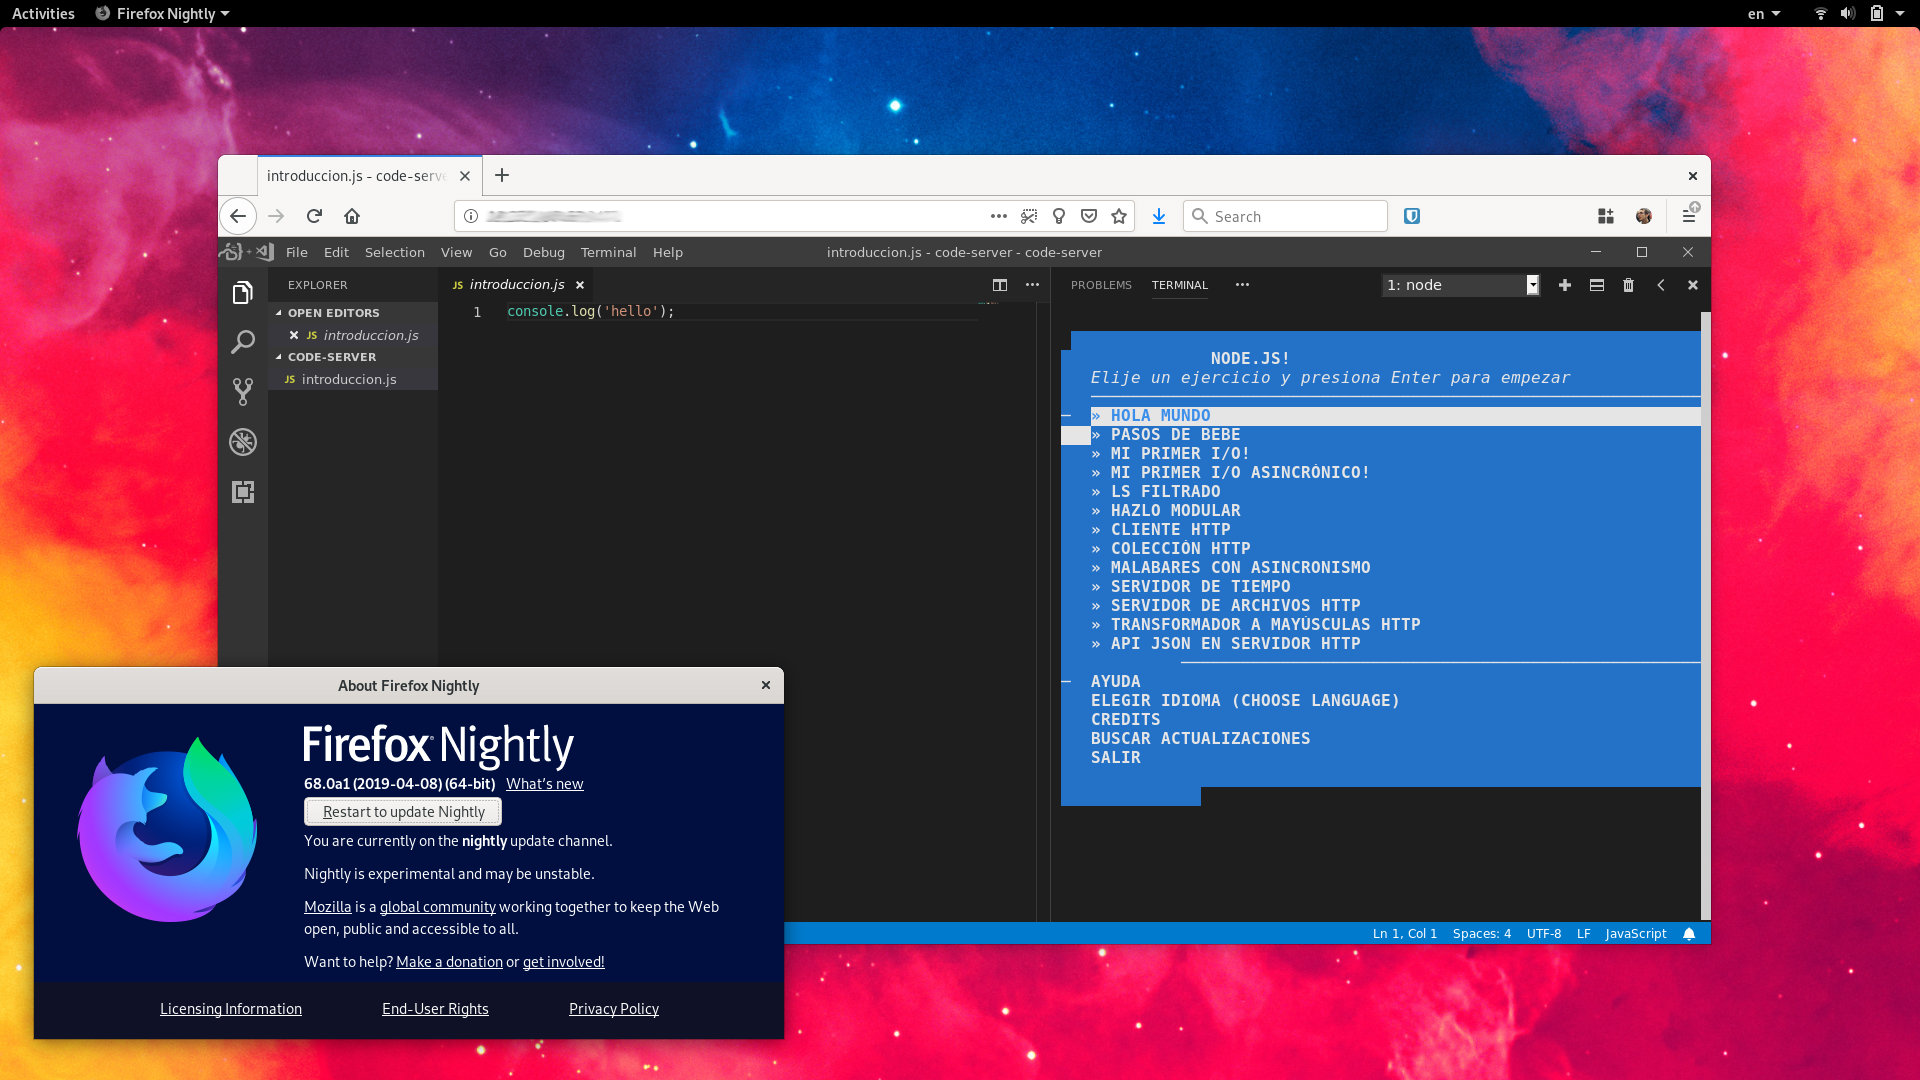This screenshot has width=1920, height=1080.
Task: Select the introduccion.js editor tab
Action: [x=517, y=285]
